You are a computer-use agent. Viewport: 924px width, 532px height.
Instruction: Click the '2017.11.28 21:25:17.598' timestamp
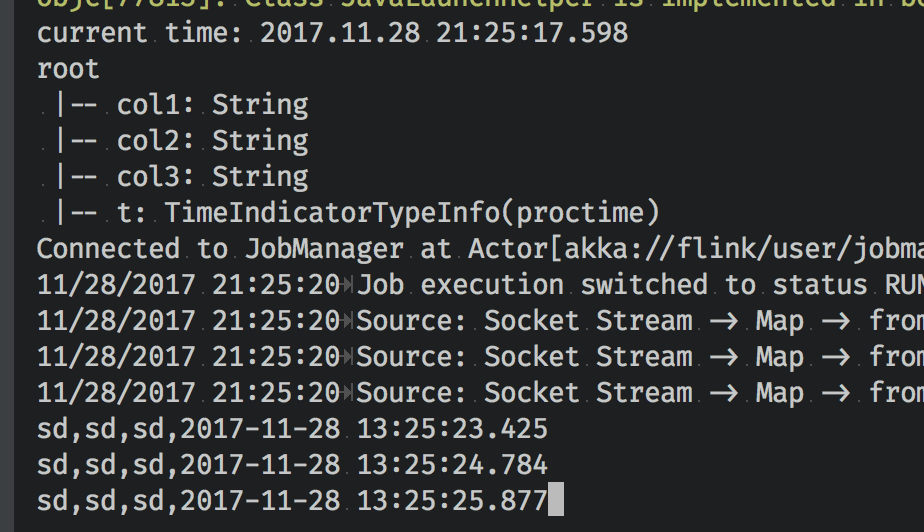444,33
